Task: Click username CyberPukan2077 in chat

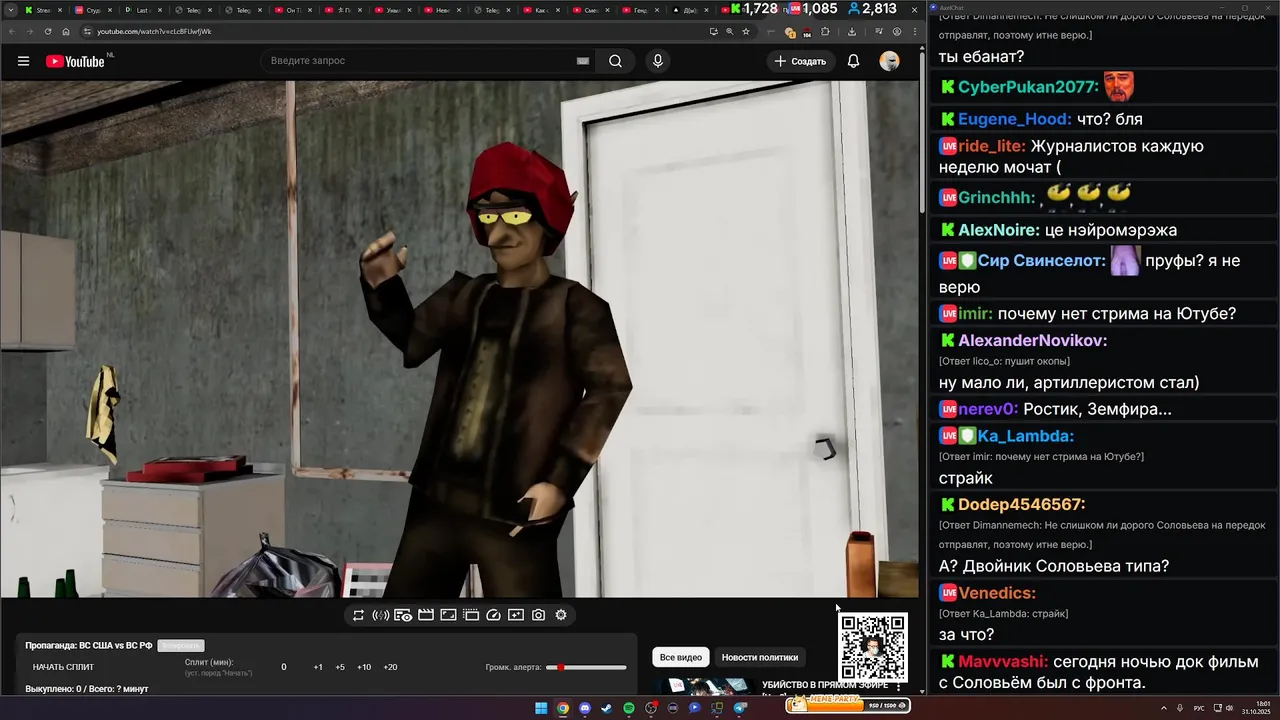Action: [1028, 87]
